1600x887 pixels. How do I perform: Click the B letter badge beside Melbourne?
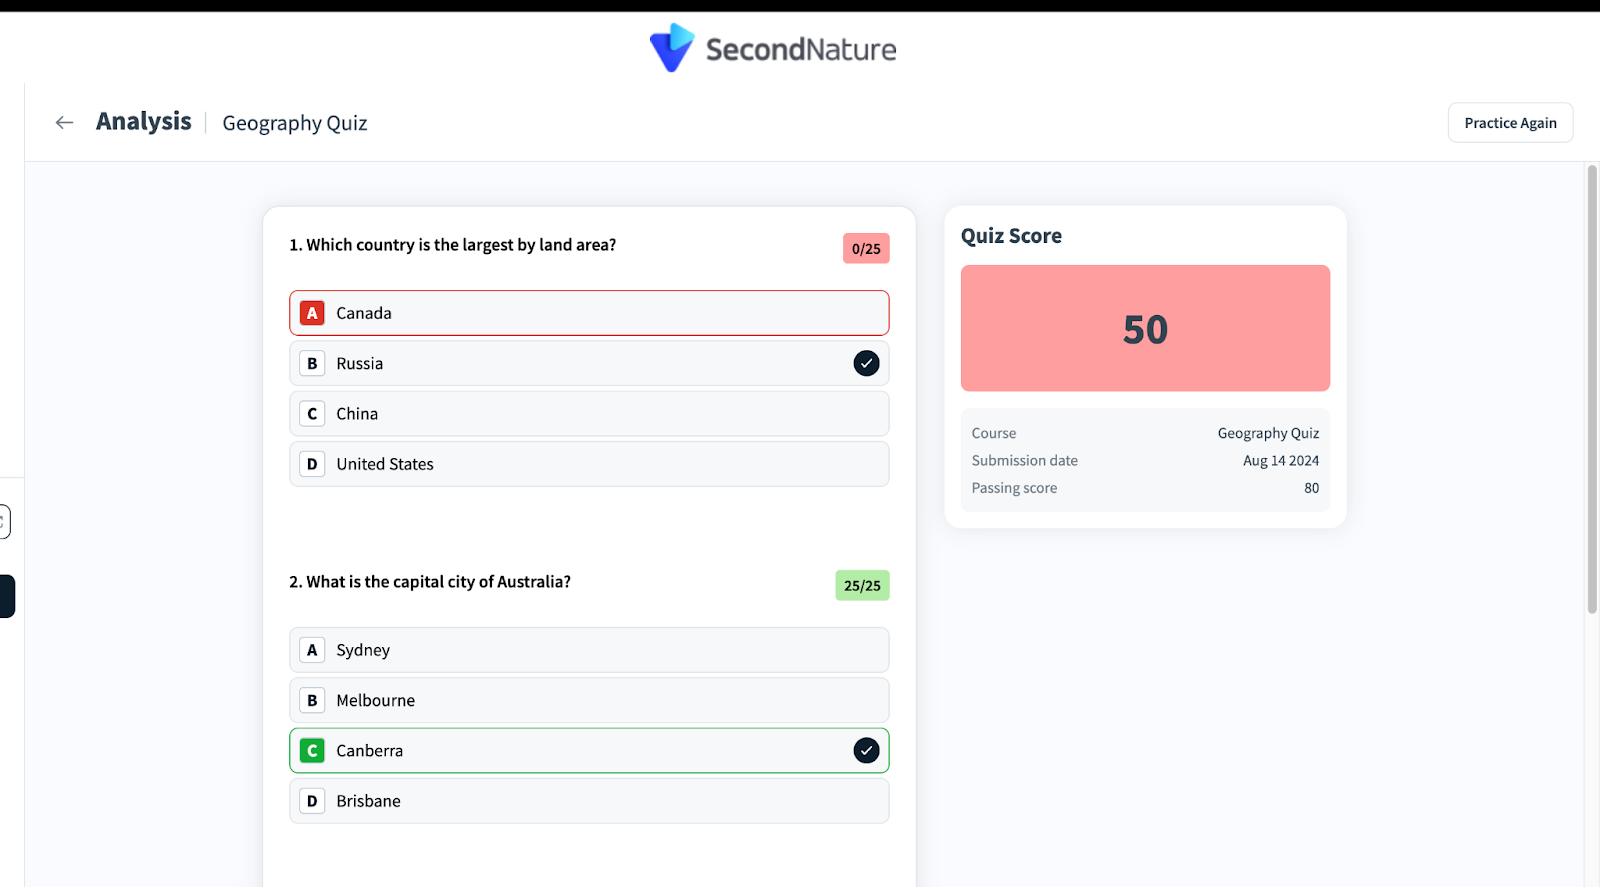coord(312,700)
